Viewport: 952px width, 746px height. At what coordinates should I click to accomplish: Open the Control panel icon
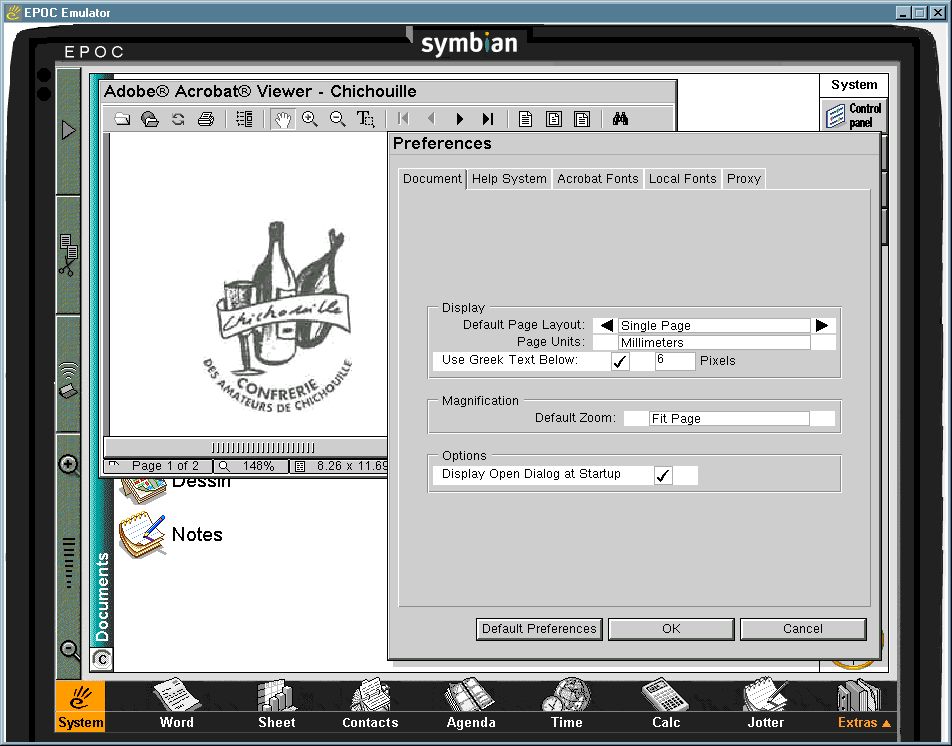854,115
